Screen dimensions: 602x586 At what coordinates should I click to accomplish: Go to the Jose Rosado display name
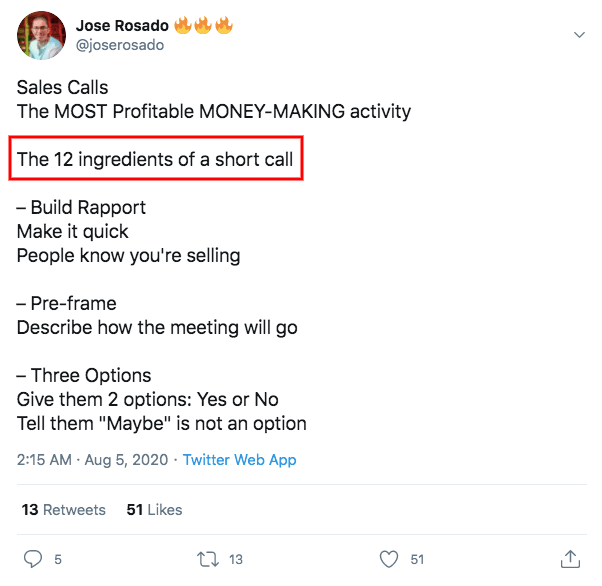tap(121, 24)
